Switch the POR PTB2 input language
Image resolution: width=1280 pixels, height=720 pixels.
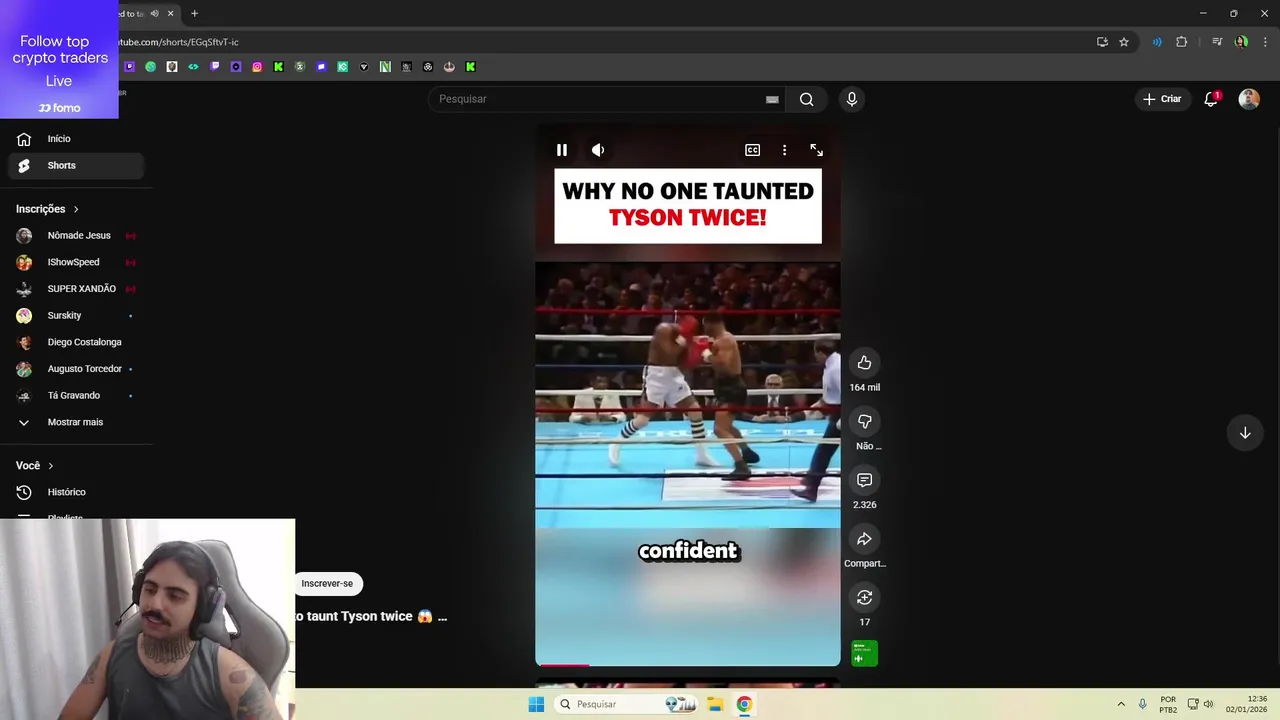[x=1168, y=704]
